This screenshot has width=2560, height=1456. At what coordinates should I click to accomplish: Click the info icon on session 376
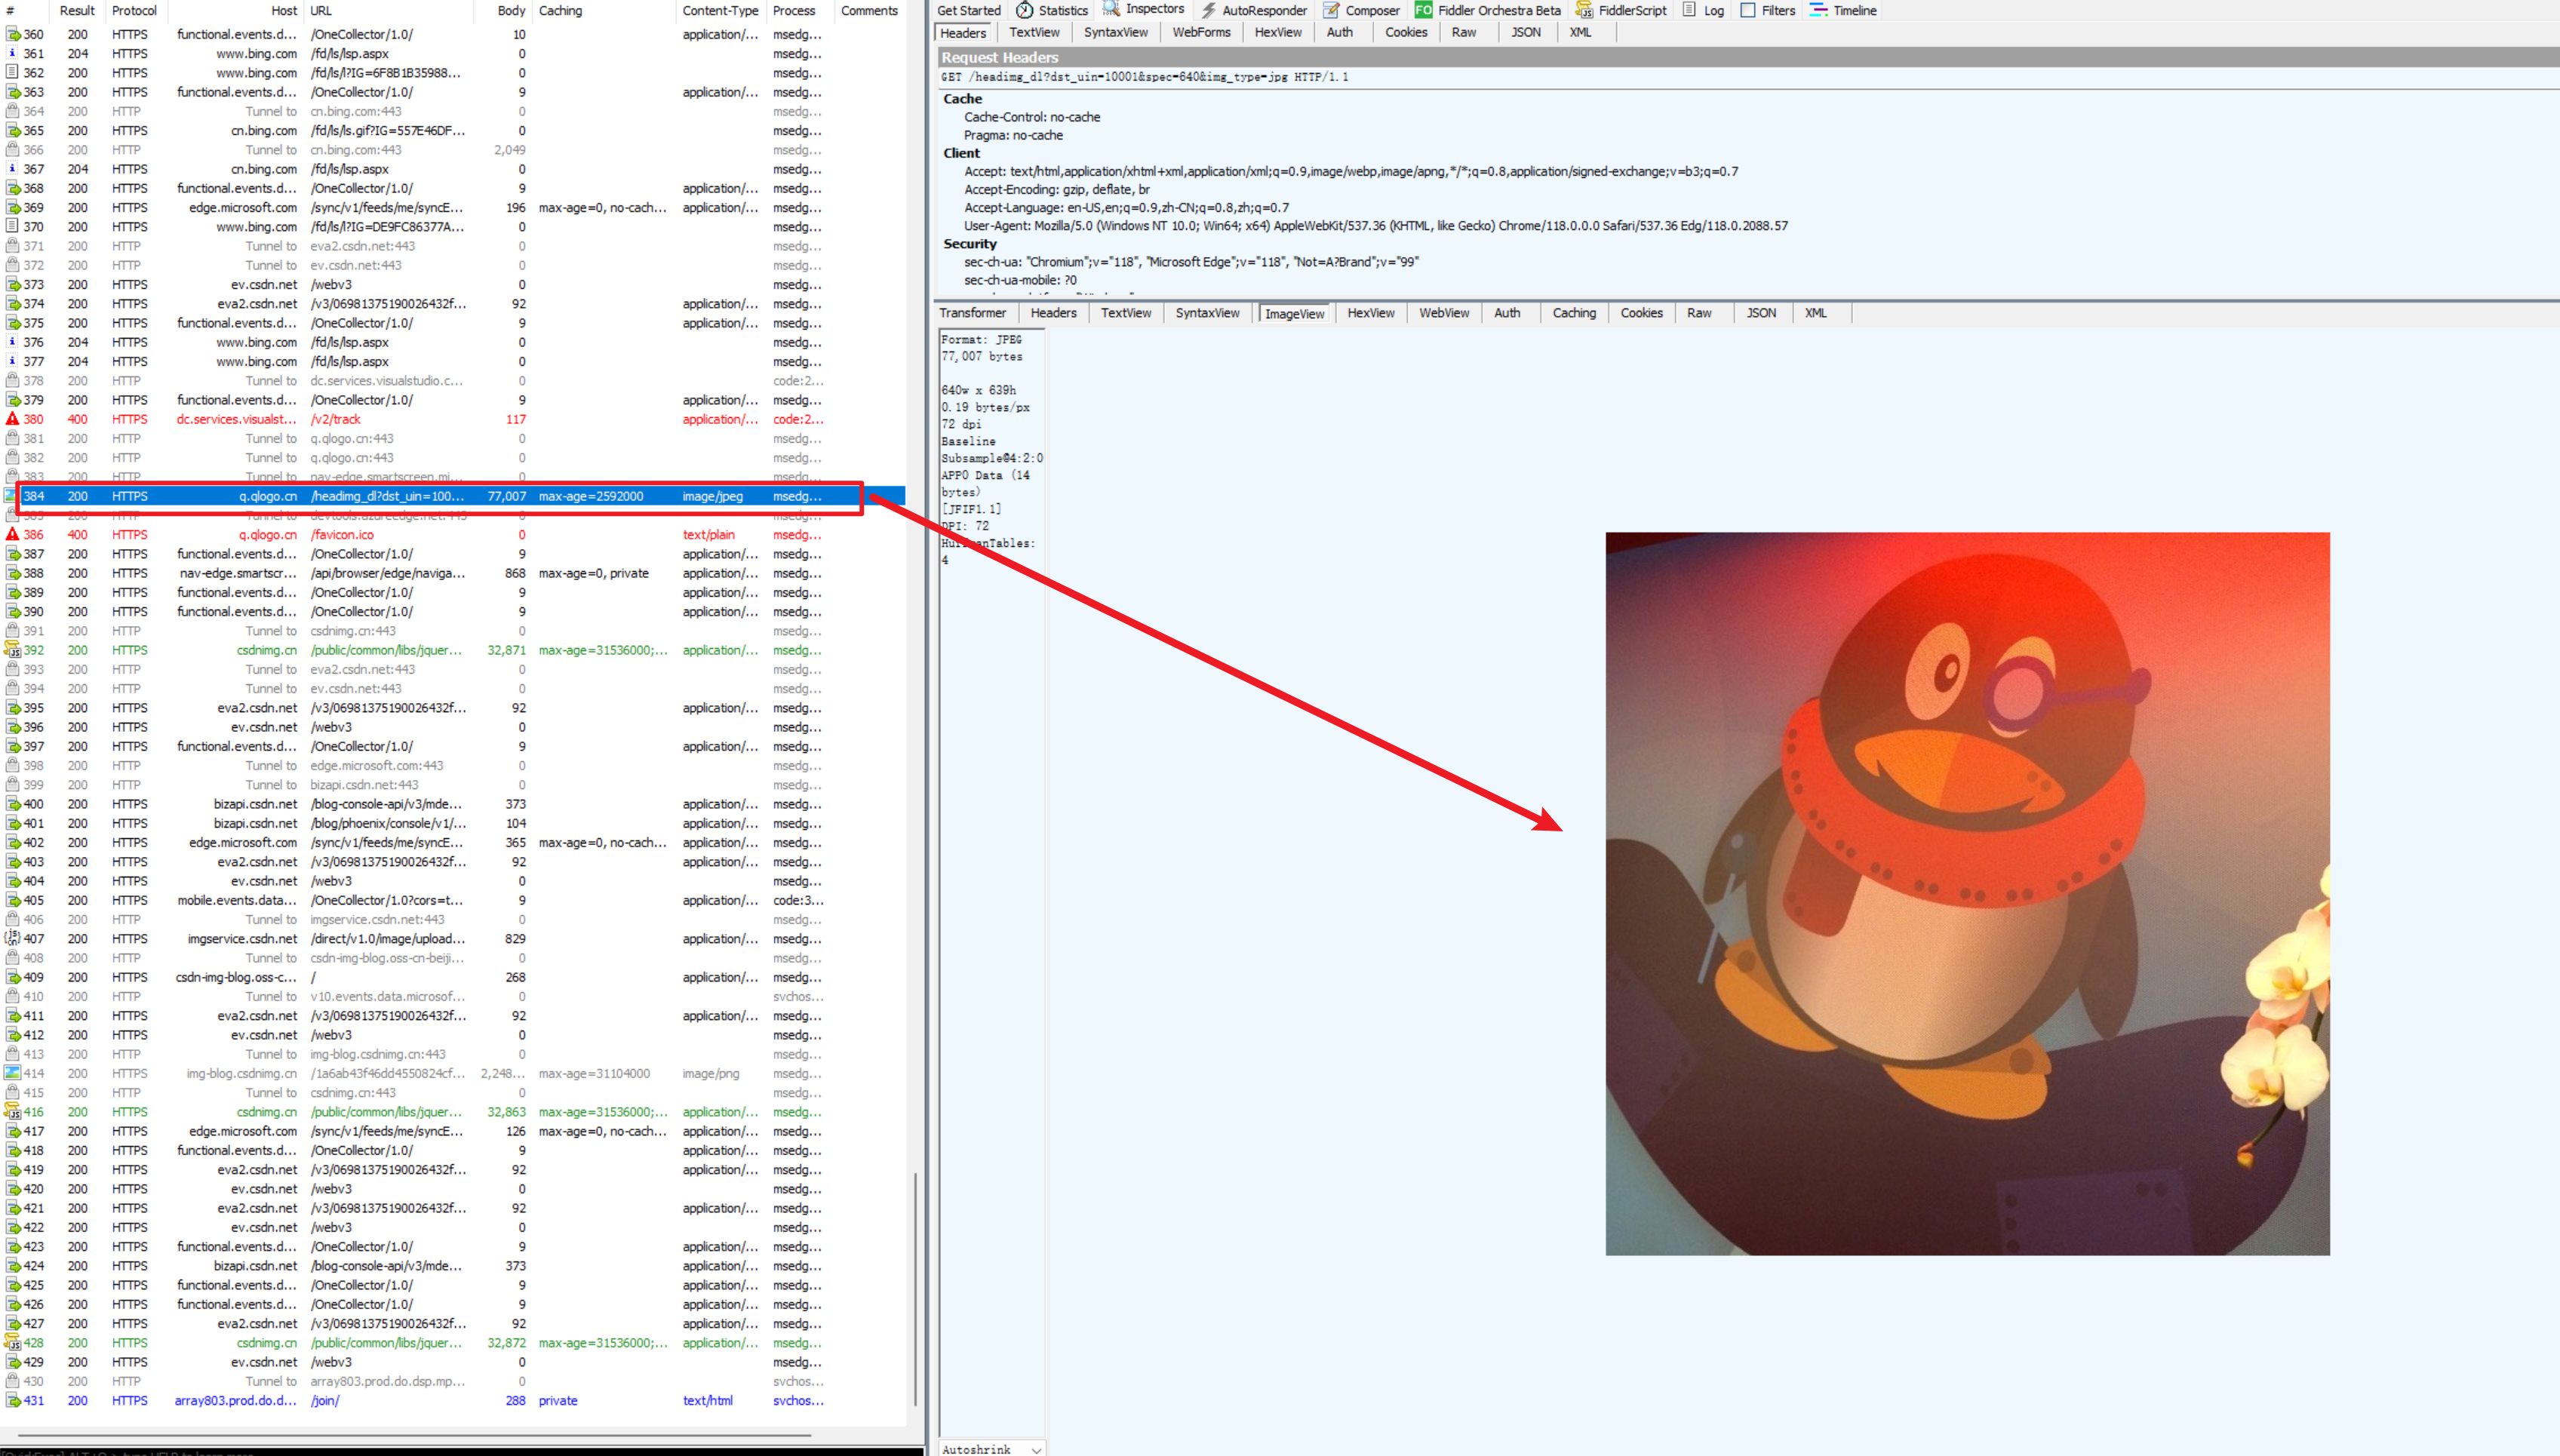pos(12,342)
